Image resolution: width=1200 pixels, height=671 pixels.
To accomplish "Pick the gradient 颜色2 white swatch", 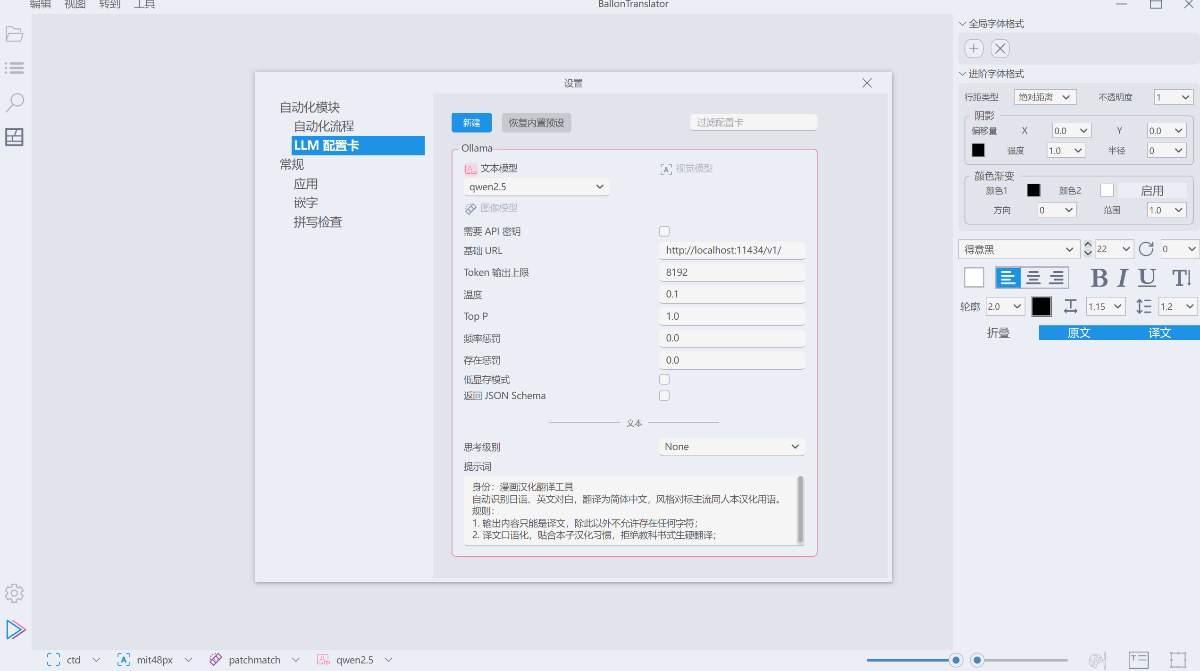I will tap(1107, 190).
